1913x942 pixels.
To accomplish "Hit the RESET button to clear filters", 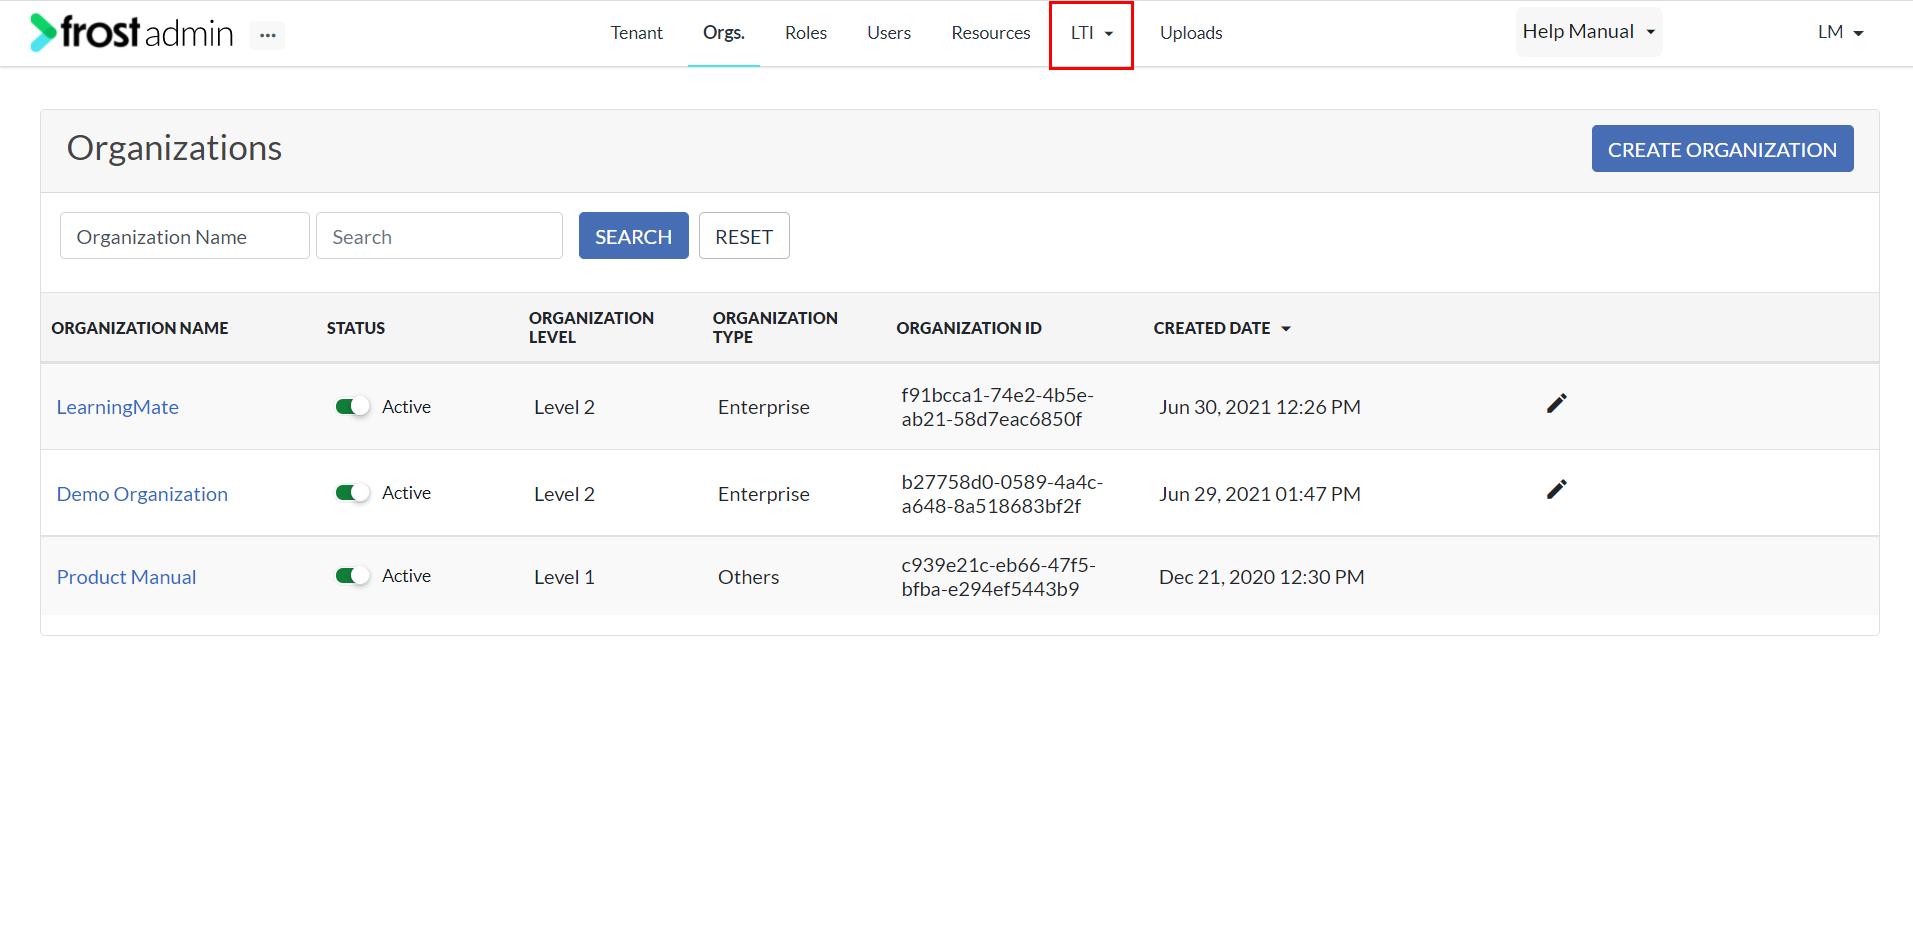I will point(744,235).
